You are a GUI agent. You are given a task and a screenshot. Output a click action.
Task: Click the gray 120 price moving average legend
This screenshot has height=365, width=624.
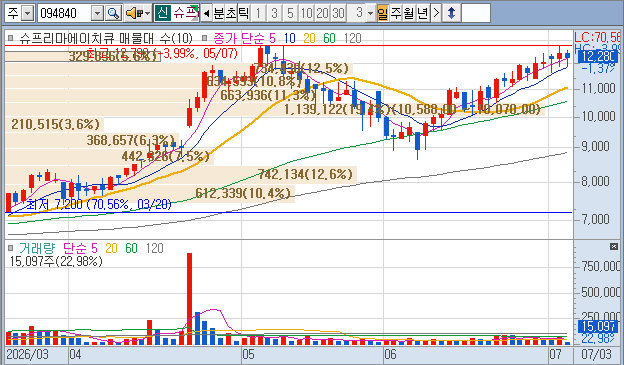click(353, 38)
